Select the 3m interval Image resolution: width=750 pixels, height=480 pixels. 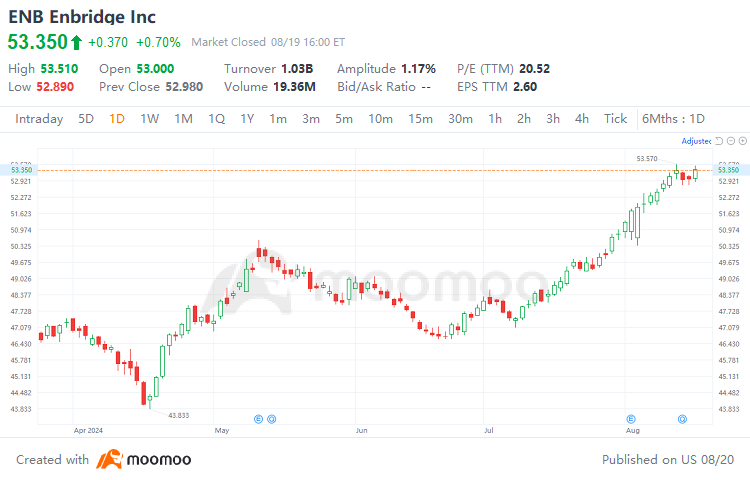coord(311,119)
